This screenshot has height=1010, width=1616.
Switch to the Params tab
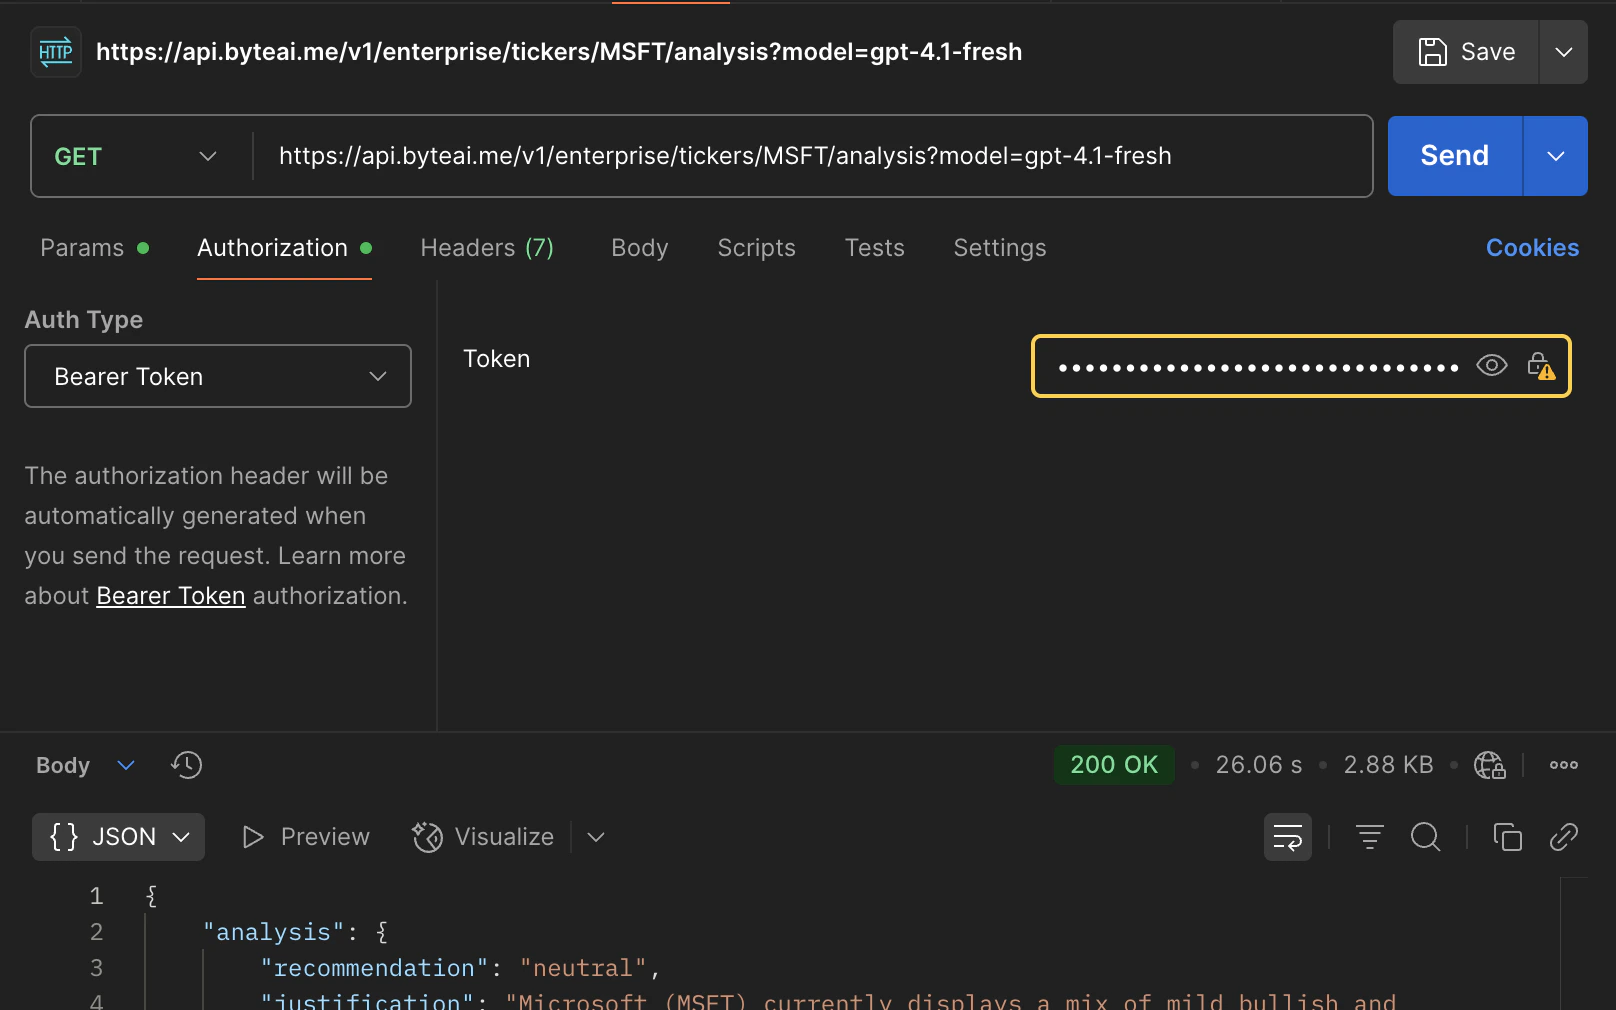click(94, 248)
